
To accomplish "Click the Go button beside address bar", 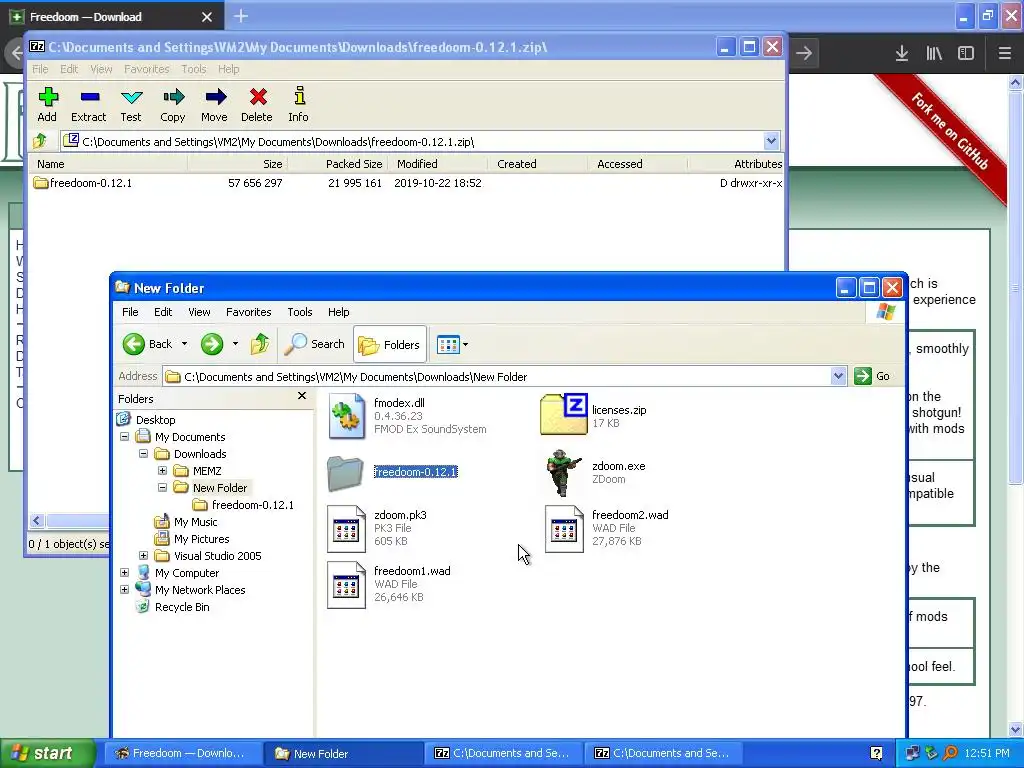I will point(872,376).
